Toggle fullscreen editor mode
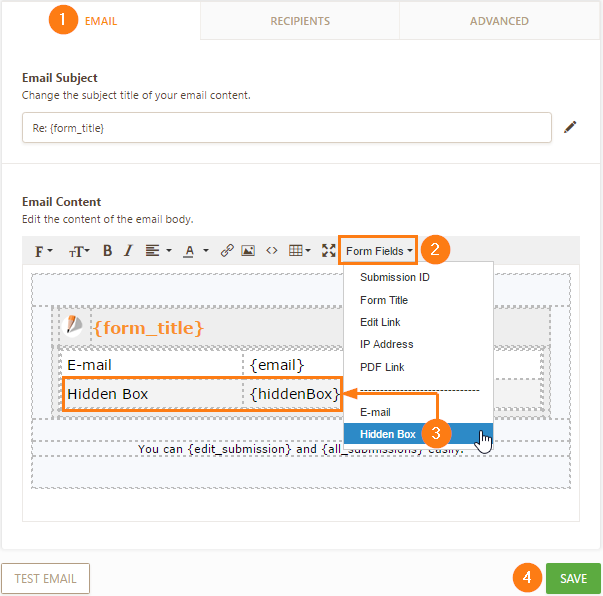This screenshot has width=603, height=596. pyautogui.click(x=328, y=250)
